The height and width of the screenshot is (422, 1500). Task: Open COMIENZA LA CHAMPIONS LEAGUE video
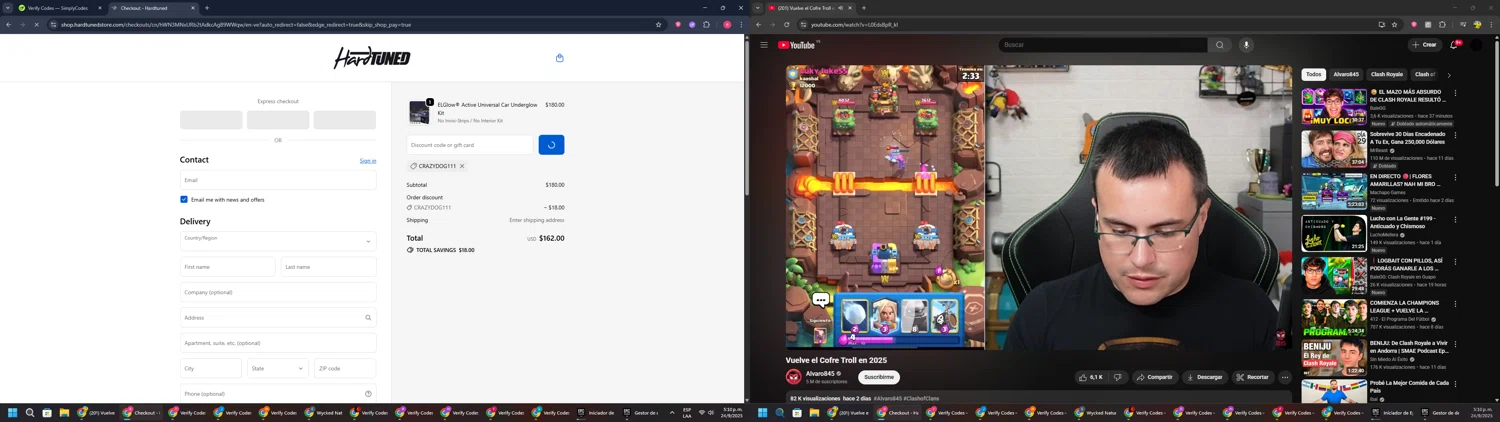[1334, 317]
